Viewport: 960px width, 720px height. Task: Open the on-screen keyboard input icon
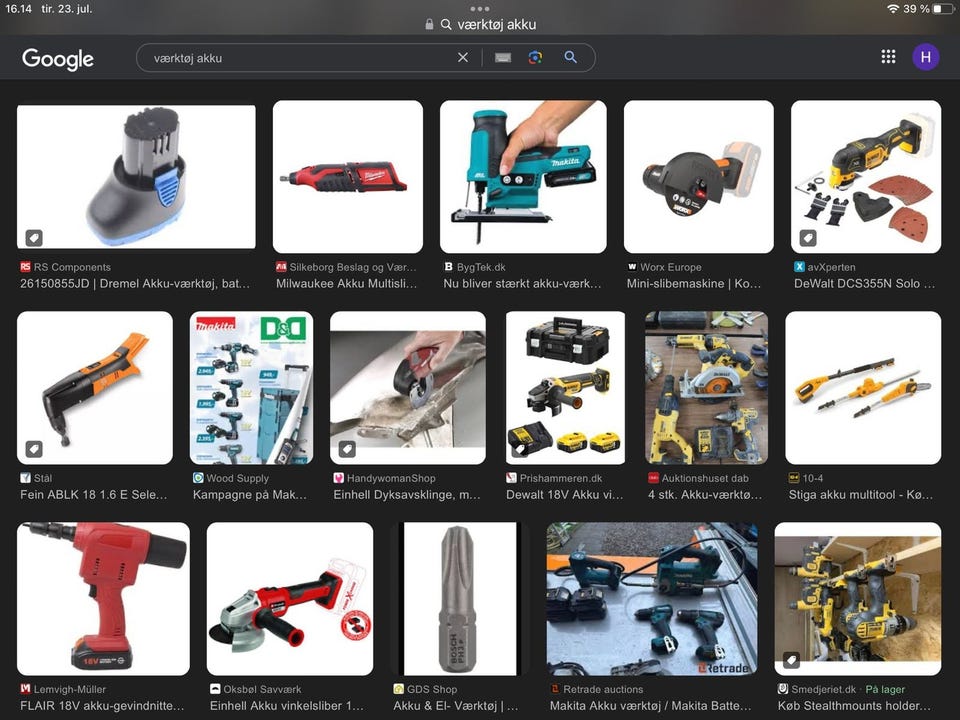click(x=503, y=58)
